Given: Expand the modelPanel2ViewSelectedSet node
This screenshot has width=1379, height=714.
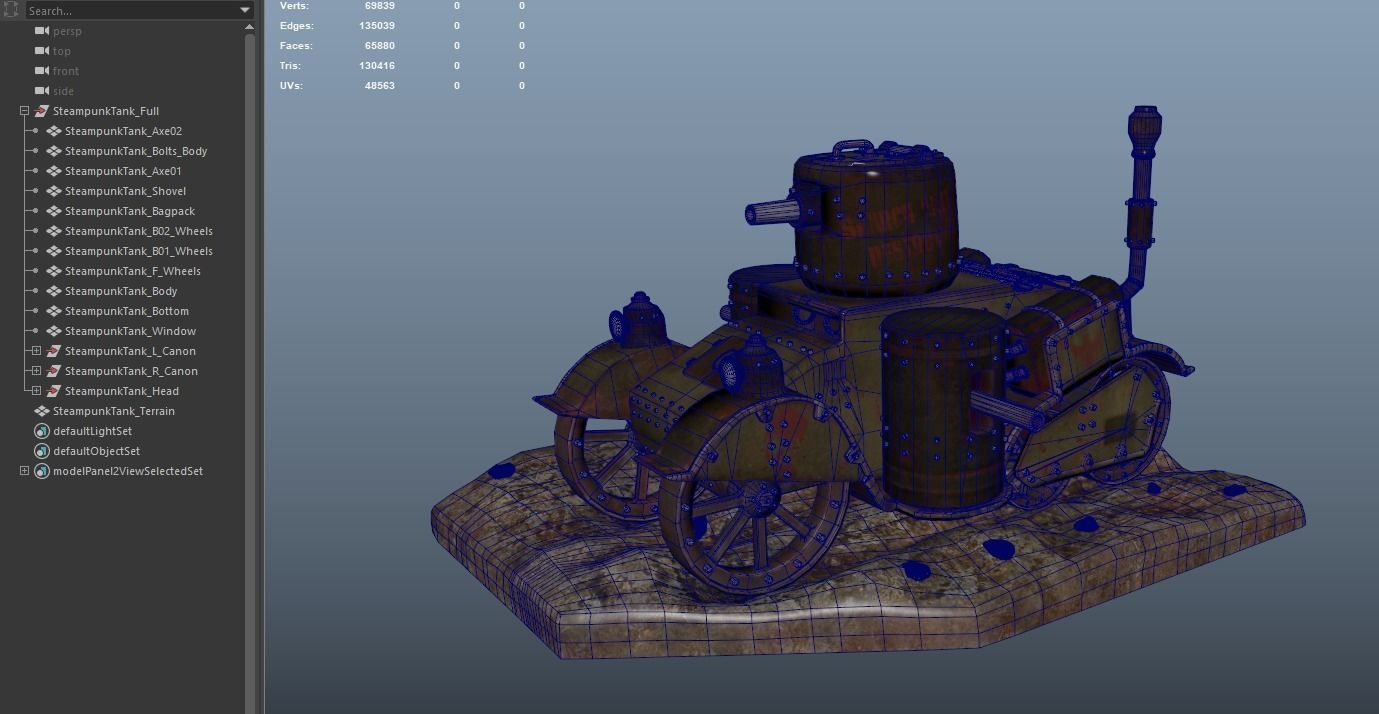Looking at the screenshot, I should tap(24, 471).
